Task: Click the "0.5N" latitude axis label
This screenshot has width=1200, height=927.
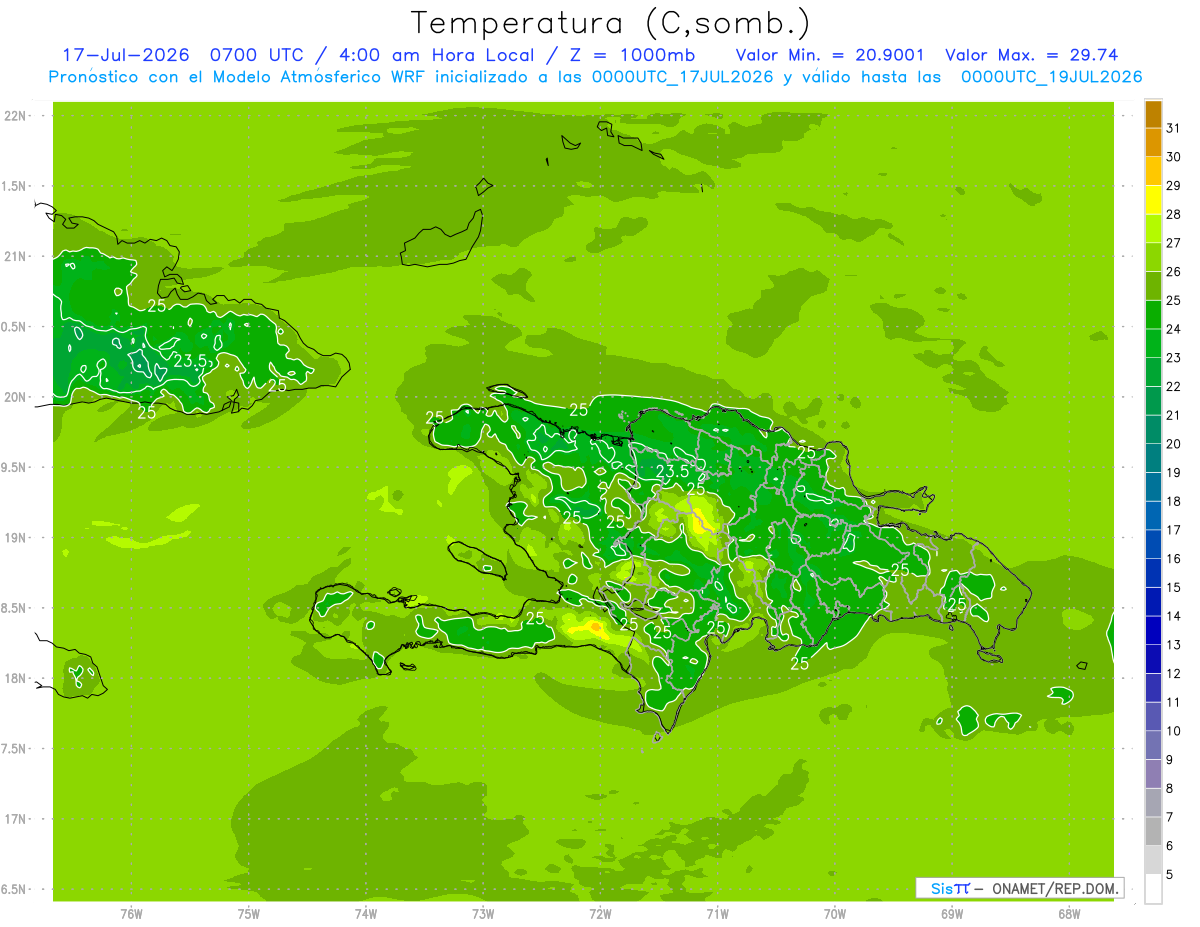Action: click(15, 327)
